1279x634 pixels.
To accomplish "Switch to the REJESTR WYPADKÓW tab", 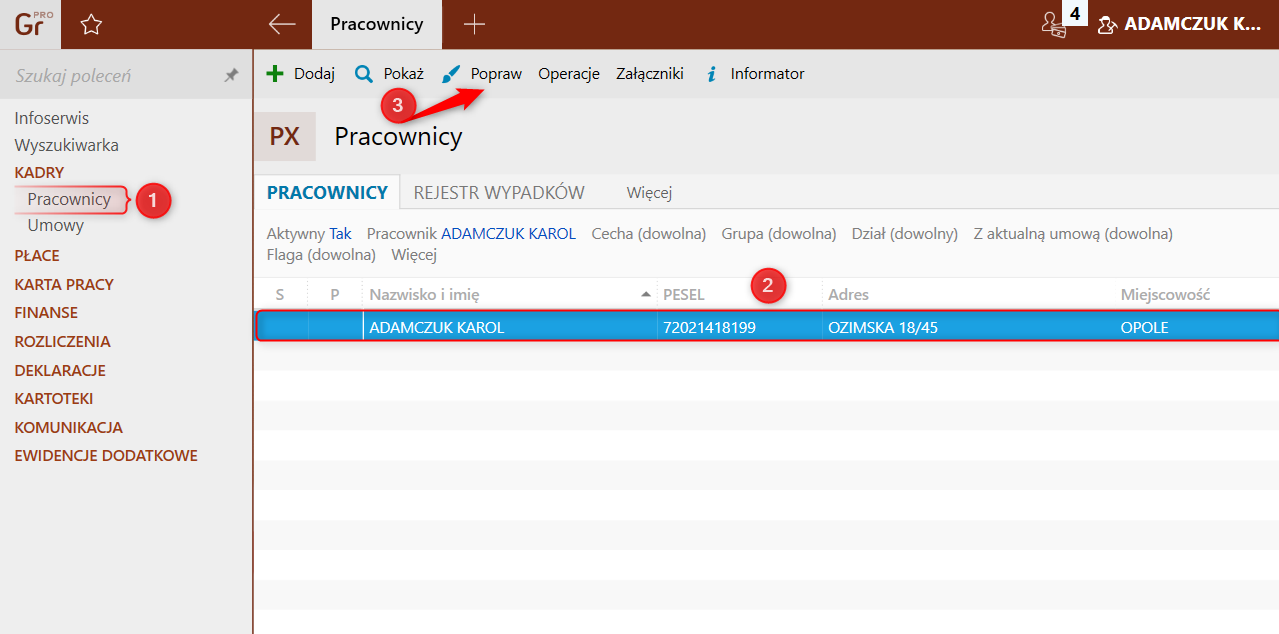I will 499,192.
